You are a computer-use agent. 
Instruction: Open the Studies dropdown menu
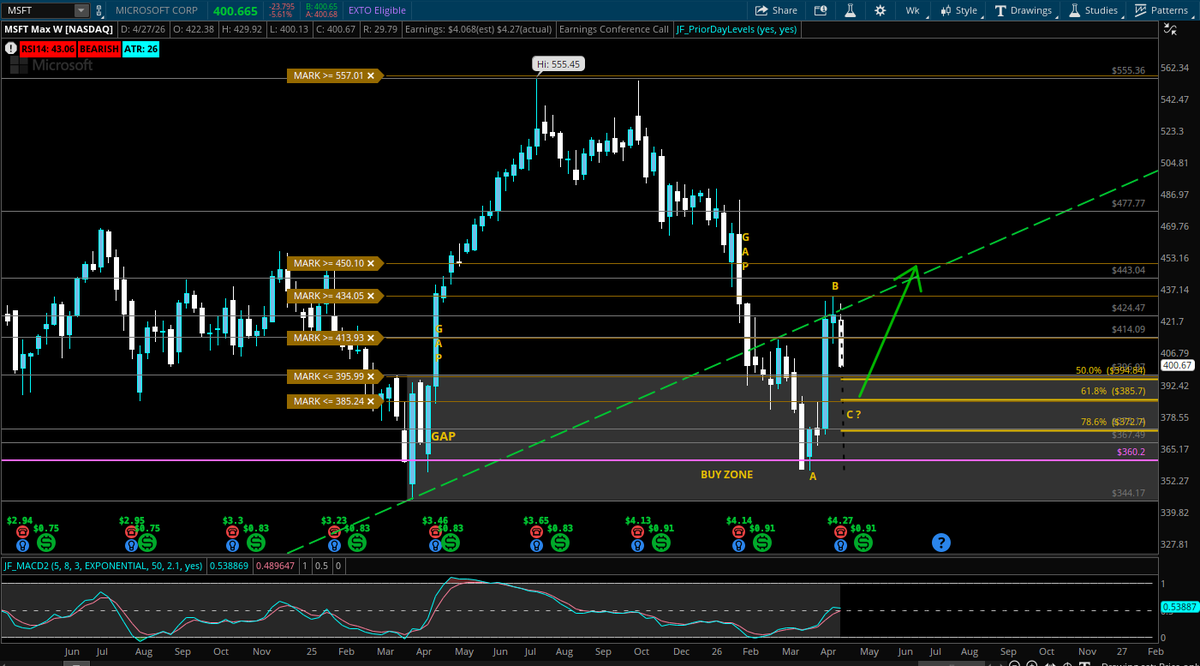[1094, 10]
